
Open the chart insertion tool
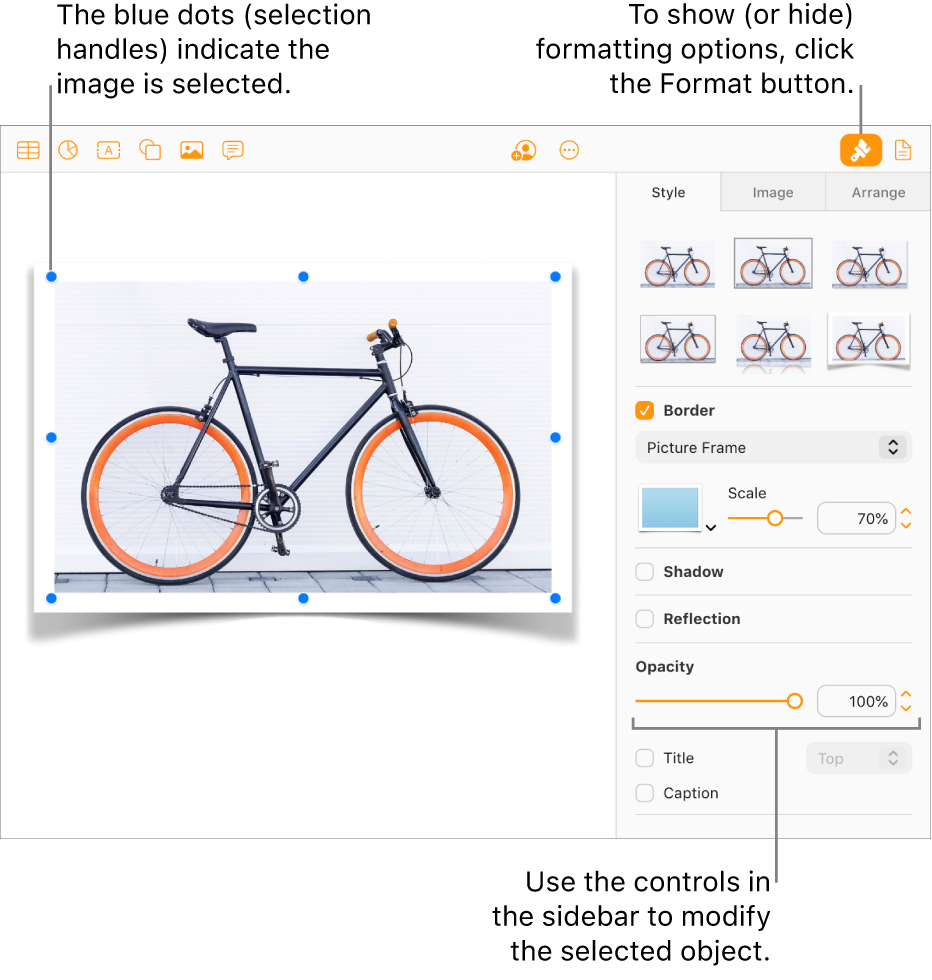coord(68,150)
